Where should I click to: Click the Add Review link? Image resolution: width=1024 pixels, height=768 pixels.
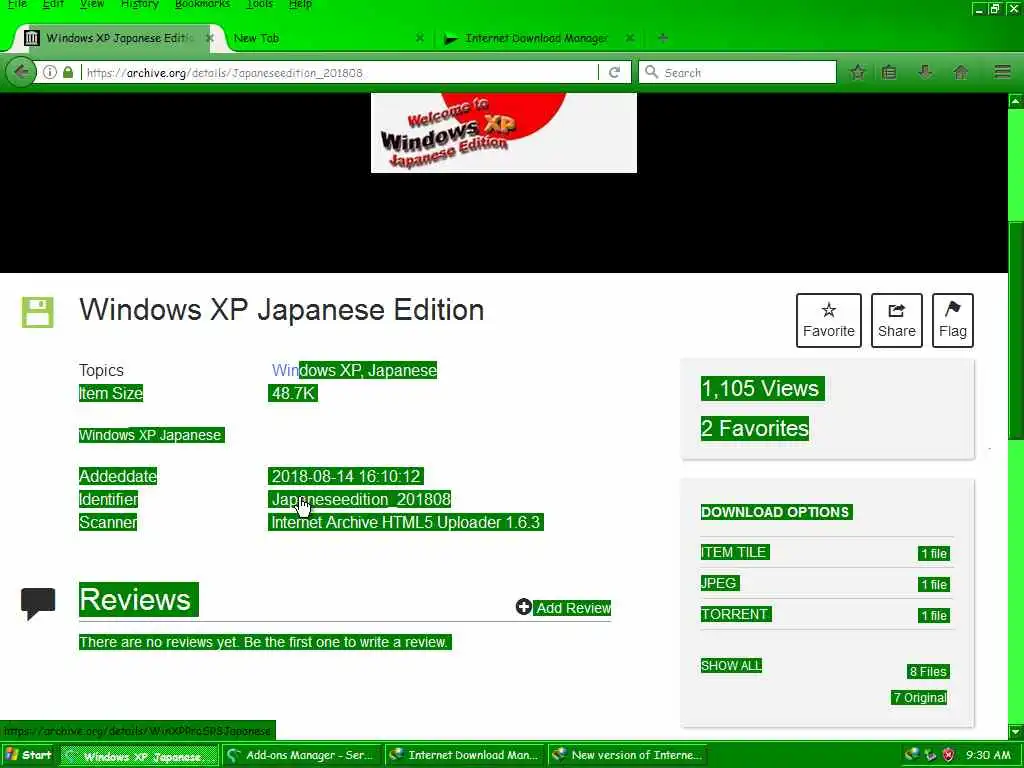click(573, 608)
